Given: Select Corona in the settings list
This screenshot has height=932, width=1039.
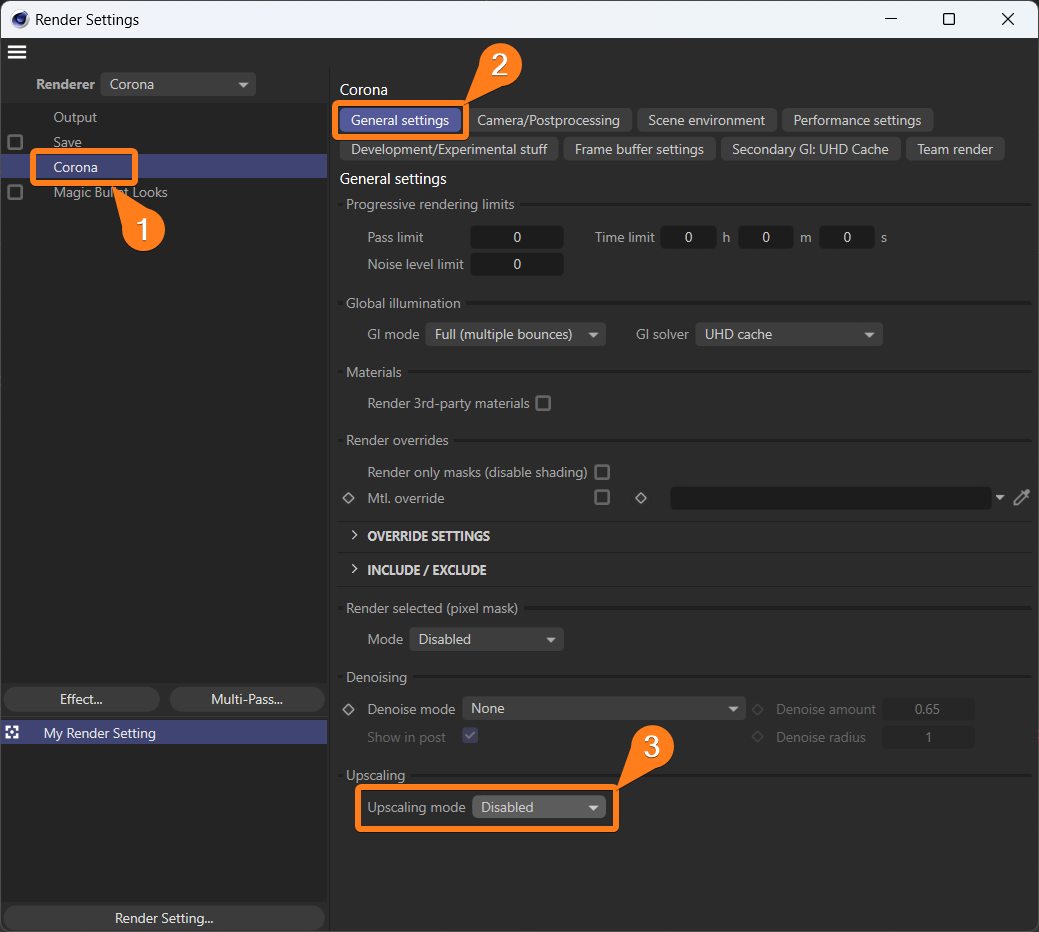Looking at the screenshot, I should tap(76, 167).
